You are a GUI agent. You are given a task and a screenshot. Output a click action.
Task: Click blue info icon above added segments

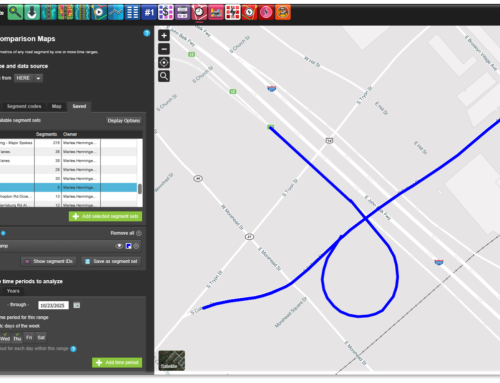click(3, 233)
